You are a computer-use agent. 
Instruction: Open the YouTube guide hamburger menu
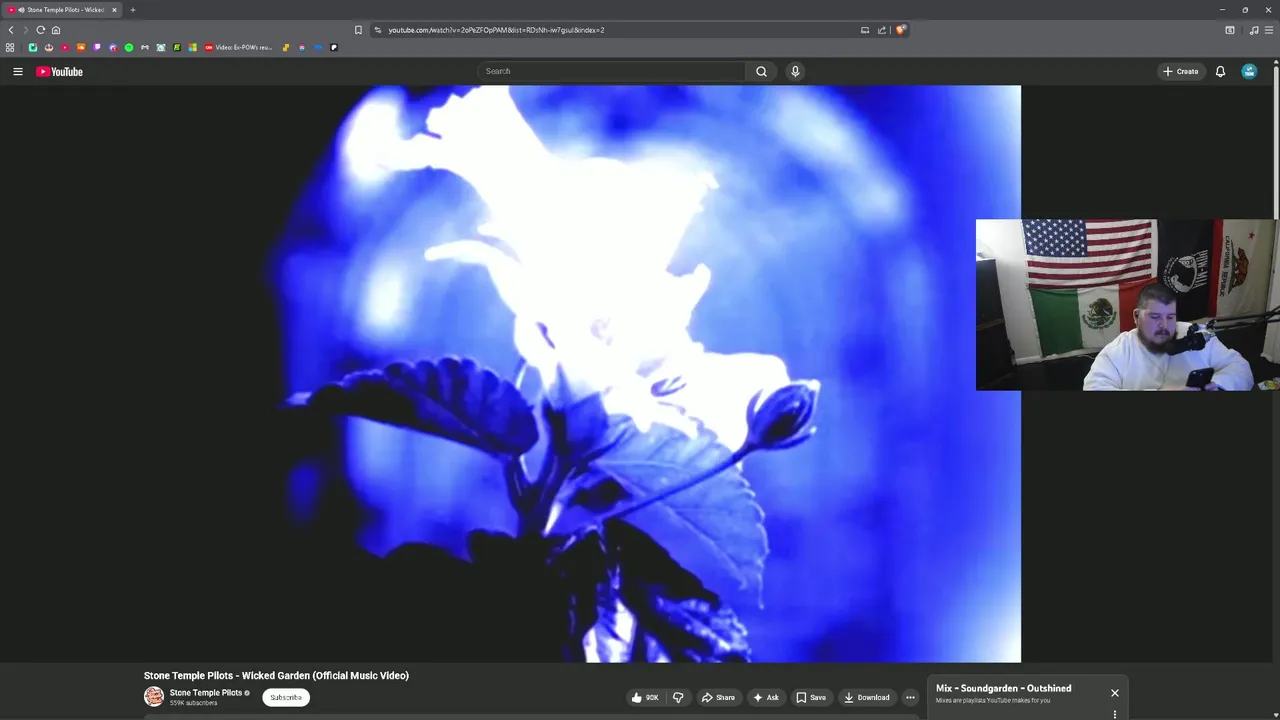coord(17,71)
